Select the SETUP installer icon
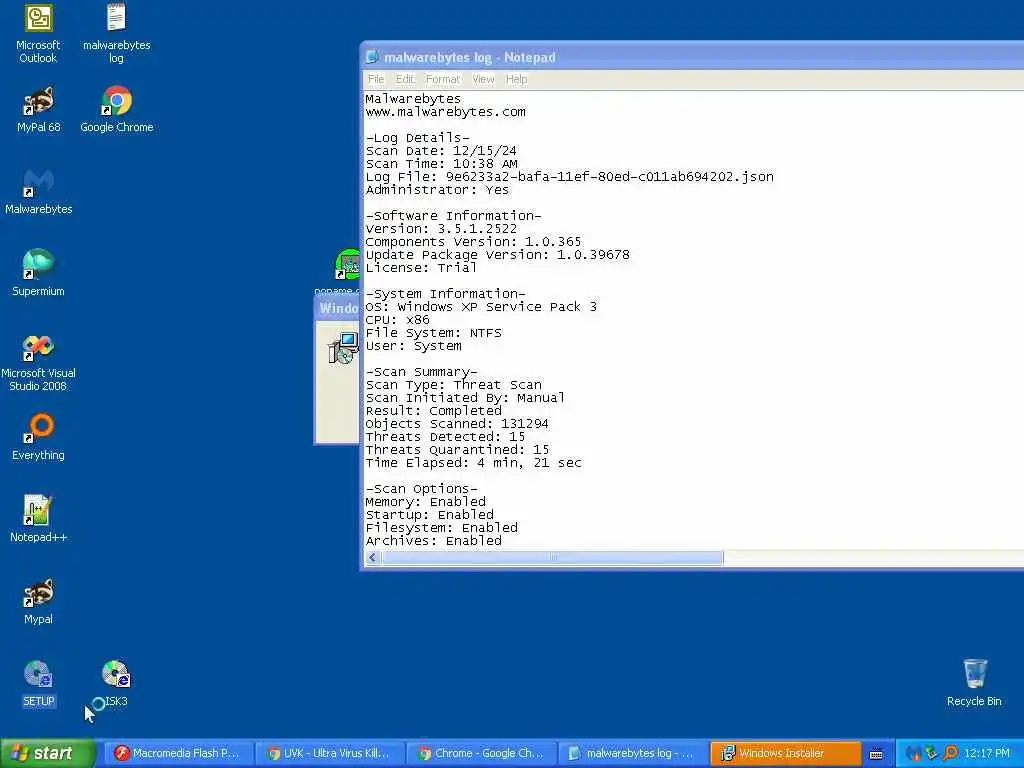Image resolution: width=1024 pixels, height=768 pixels. (38, 683)
